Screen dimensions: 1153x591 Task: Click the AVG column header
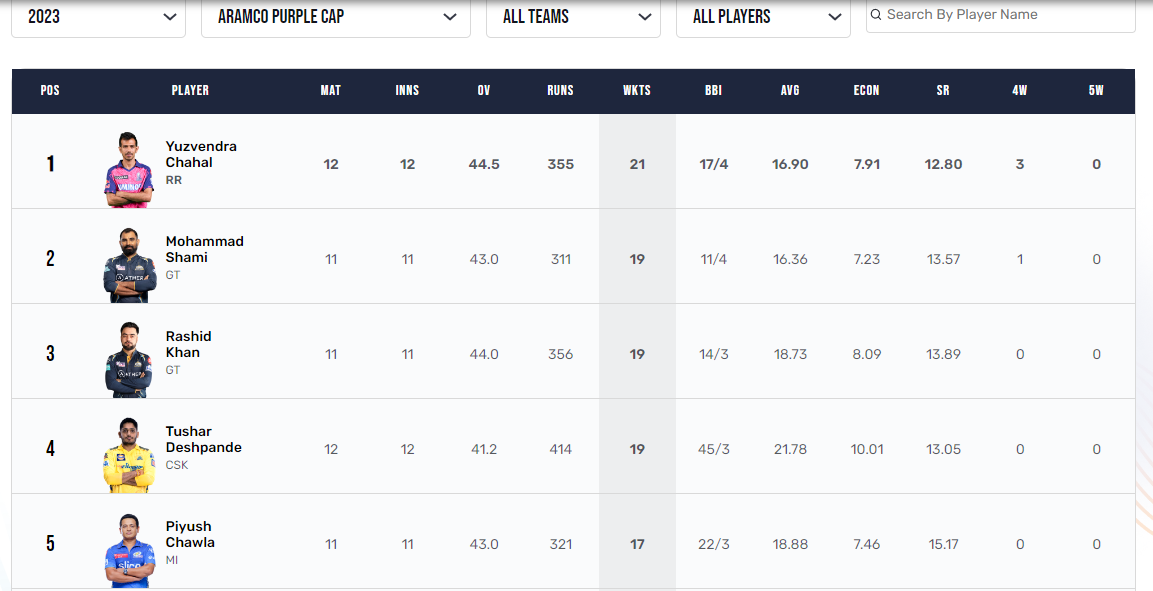[790, 90]
